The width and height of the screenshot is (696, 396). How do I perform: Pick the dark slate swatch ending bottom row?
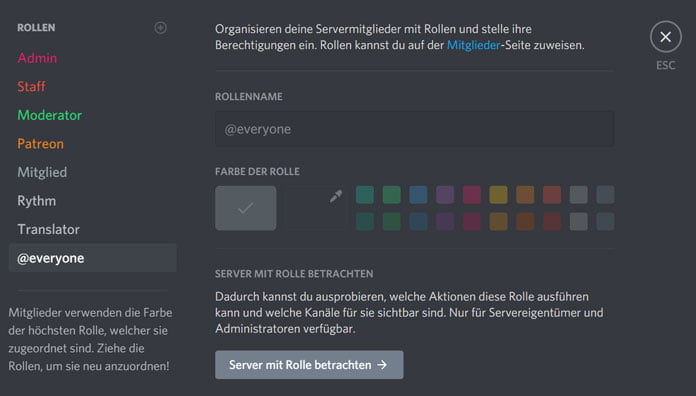[x=605, y=222]
